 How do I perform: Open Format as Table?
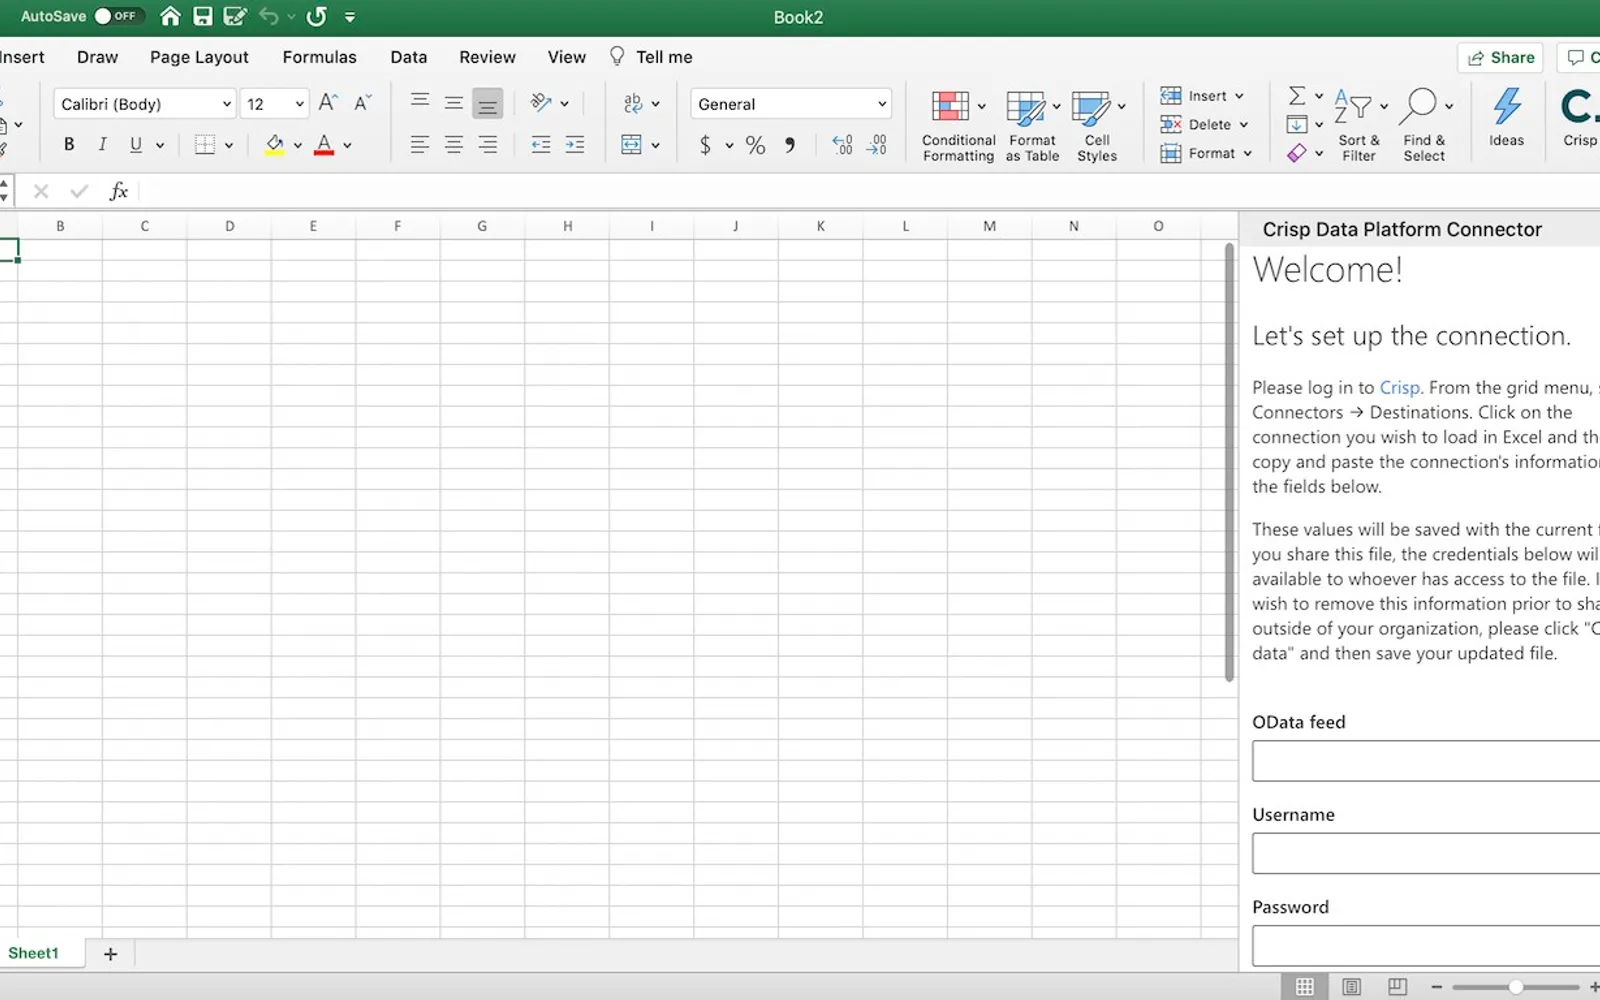(1032, 125)
